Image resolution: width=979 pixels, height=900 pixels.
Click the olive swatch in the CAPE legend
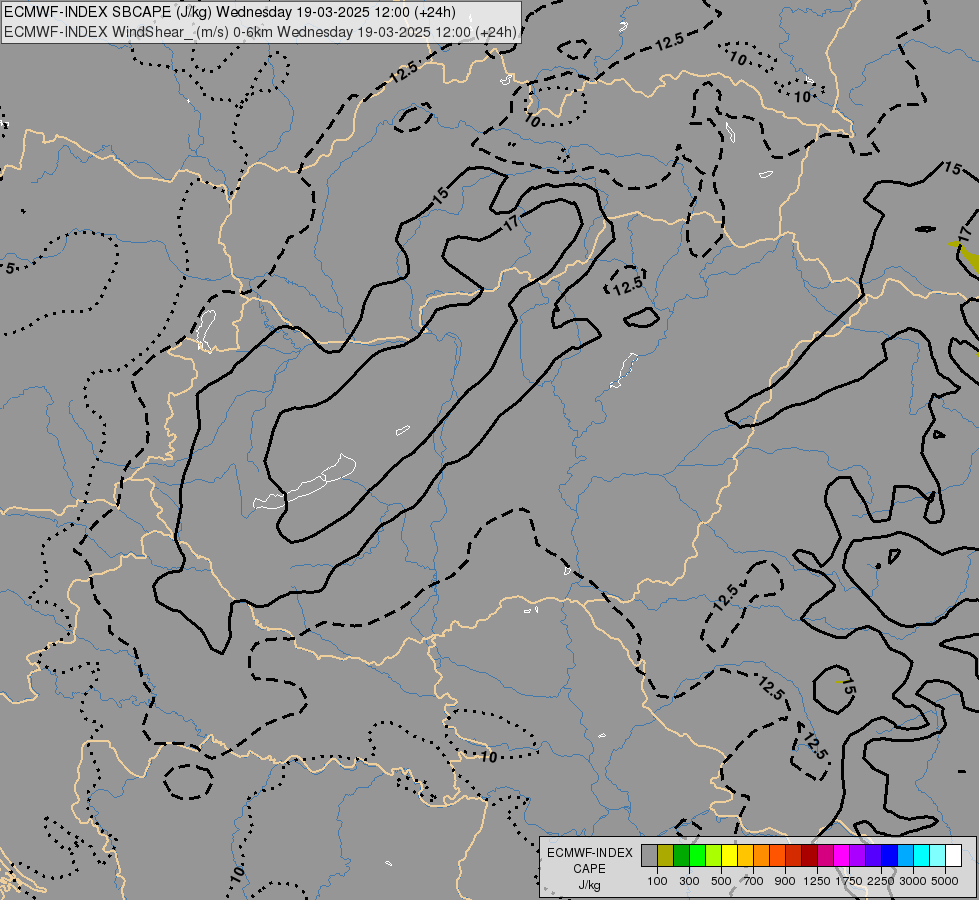pos(666,856)
